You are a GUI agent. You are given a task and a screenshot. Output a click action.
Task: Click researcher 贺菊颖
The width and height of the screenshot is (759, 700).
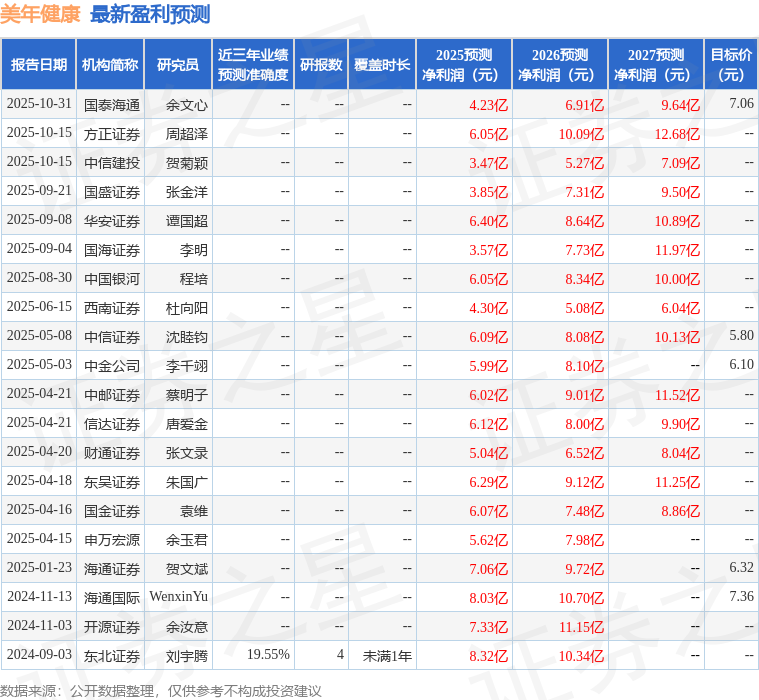(x=187, y=163)
